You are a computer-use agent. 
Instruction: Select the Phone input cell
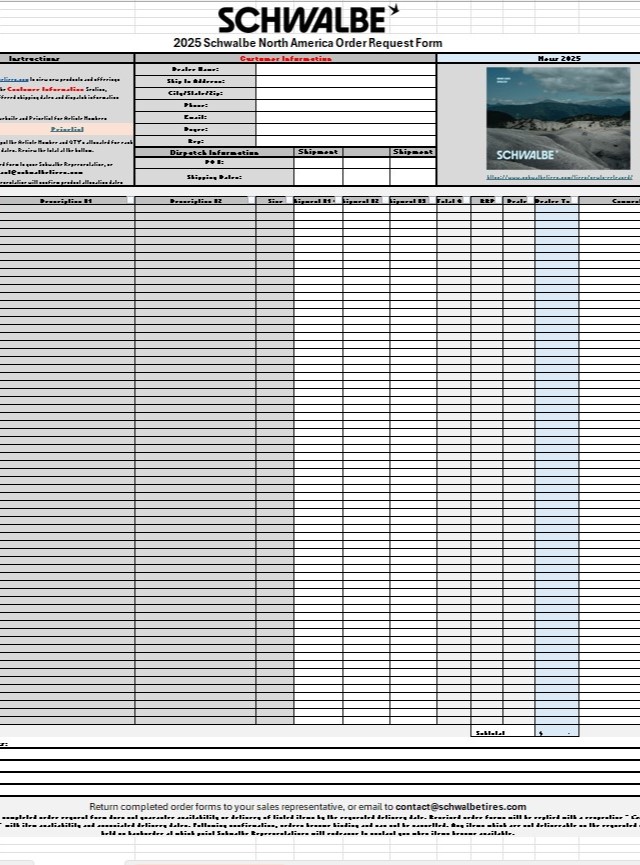tap(346, 106)
